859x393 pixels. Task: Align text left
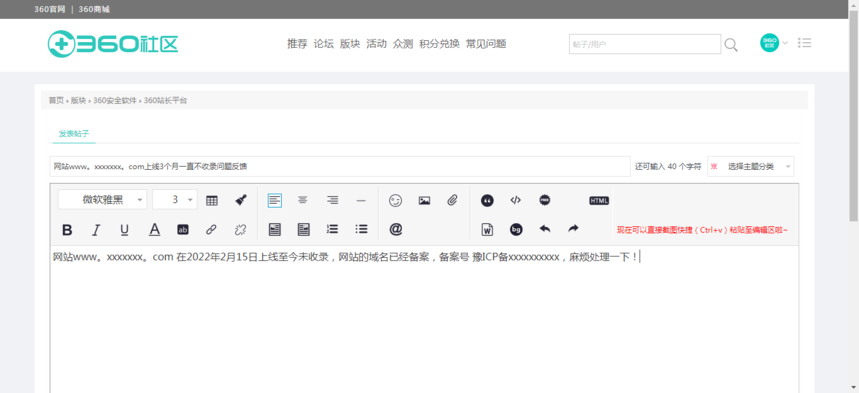275,201
